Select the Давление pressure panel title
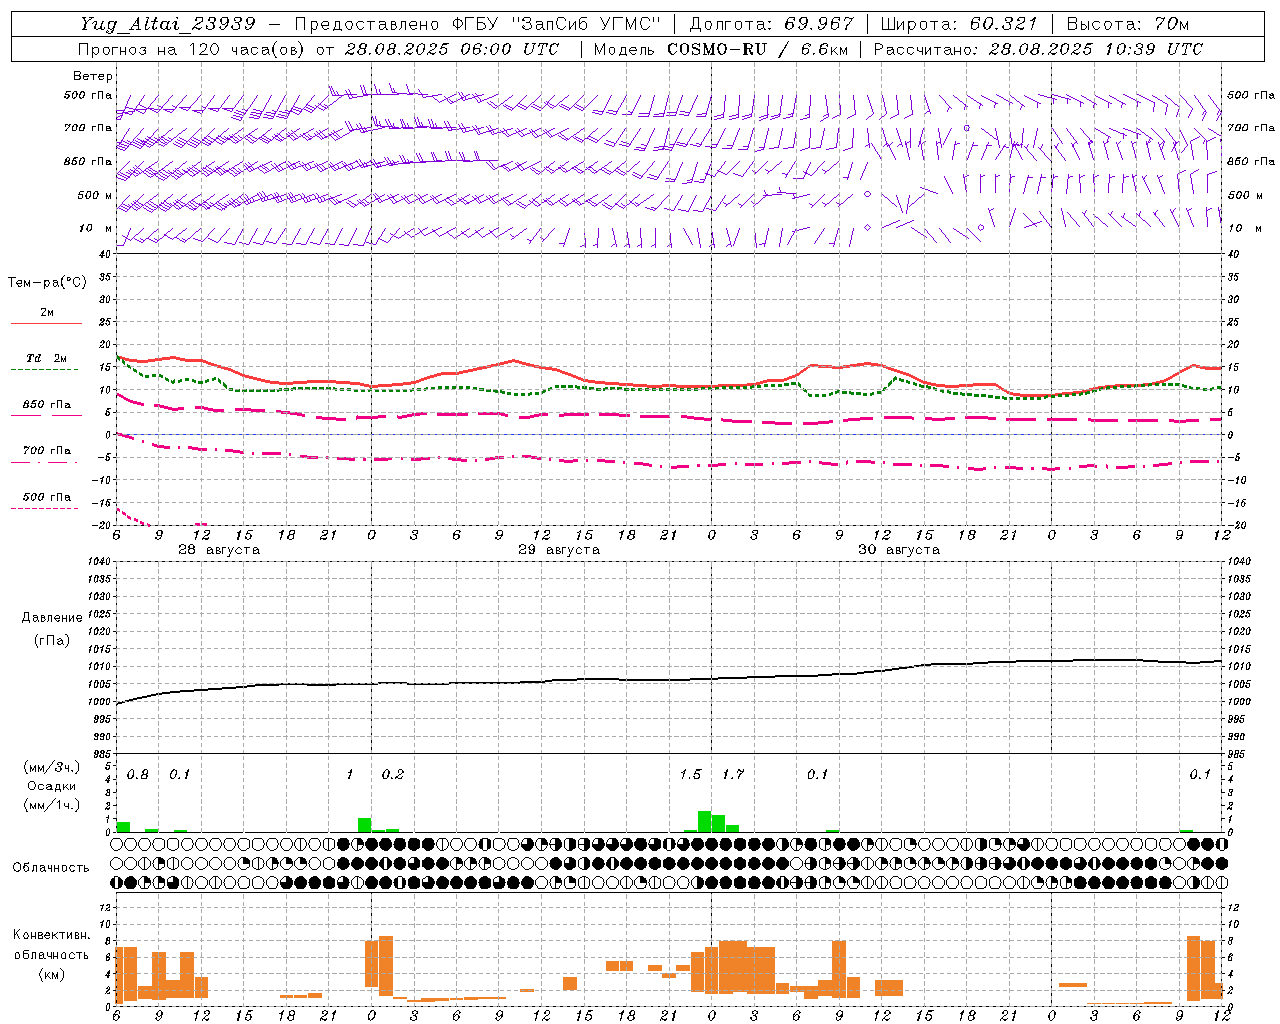Image resolution: width=1280 pixels, height=1024 pixels. (52, 618)
